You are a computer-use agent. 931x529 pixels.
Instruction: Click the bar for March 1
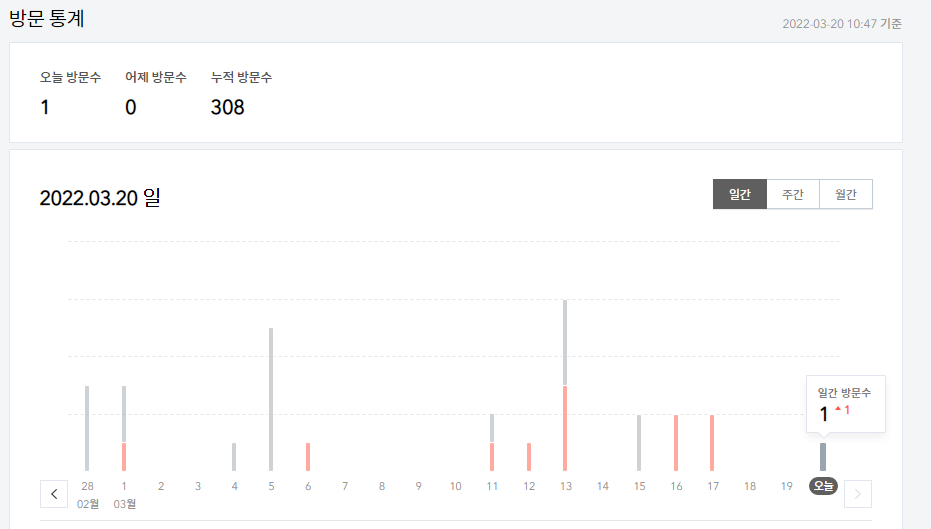(124, 429)
